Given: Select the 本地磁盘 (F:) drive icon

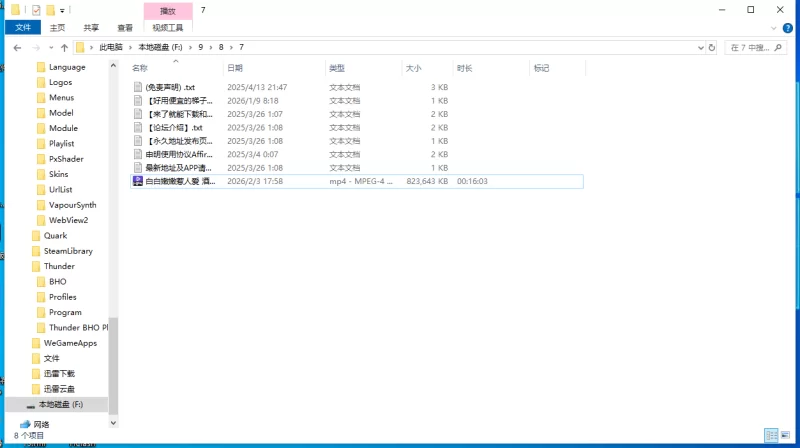Looking at the screenshot, I should click(x=31, y=405).
